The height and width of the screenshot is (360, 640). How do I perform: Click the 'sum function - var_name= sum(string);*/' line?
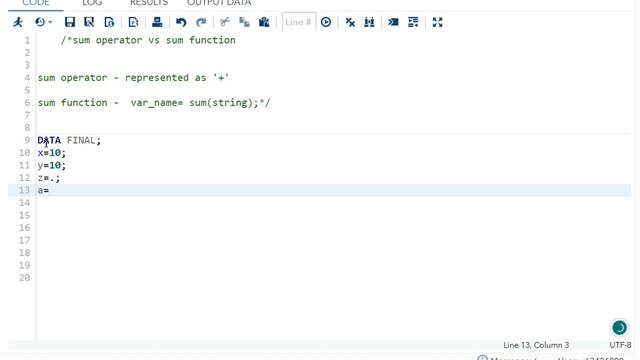click(154, 102)
